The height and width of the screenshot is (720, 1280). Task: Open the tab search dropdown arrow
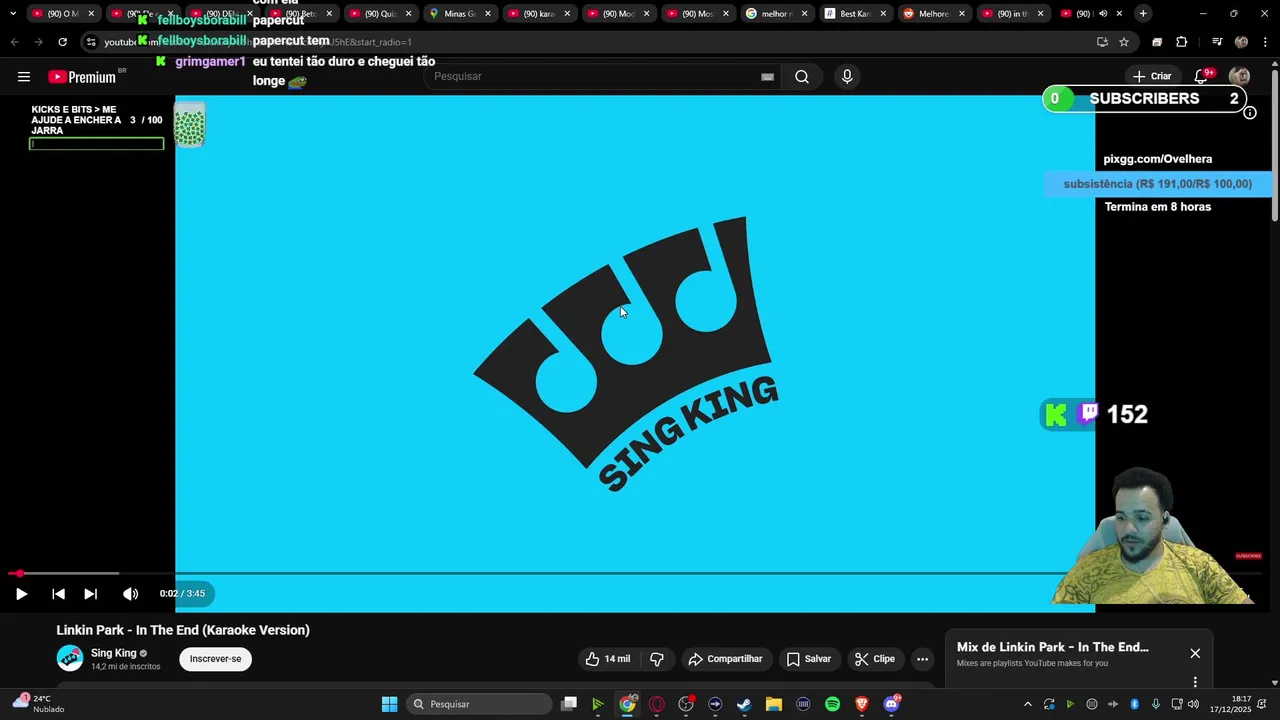coord(13,14)
